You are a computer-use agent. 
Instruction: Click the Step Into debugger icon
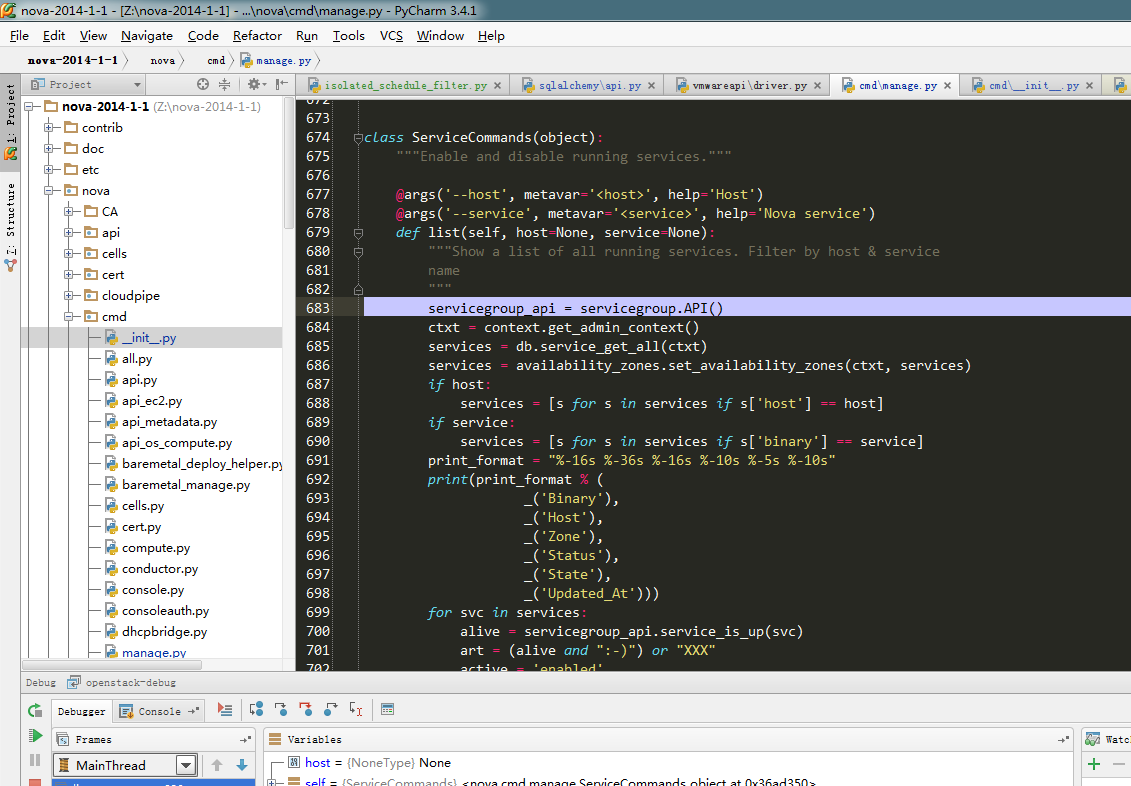pos(281,710)
